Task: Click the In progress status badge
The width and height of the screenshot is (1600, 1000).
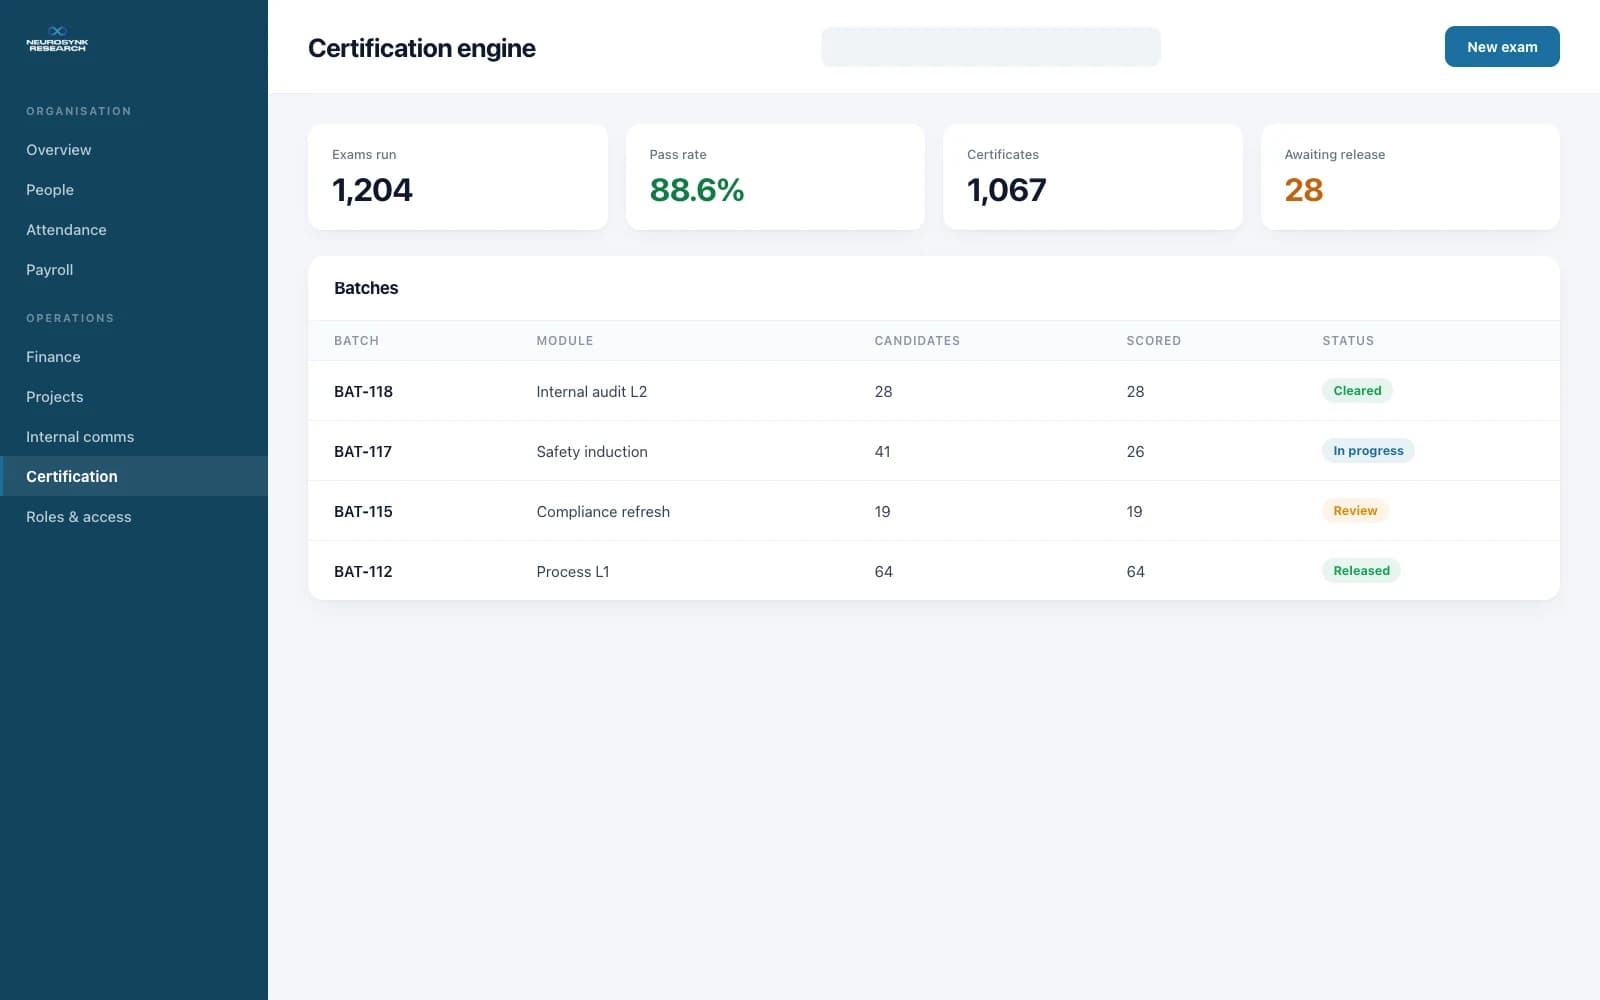Action: coord(1368,451)
